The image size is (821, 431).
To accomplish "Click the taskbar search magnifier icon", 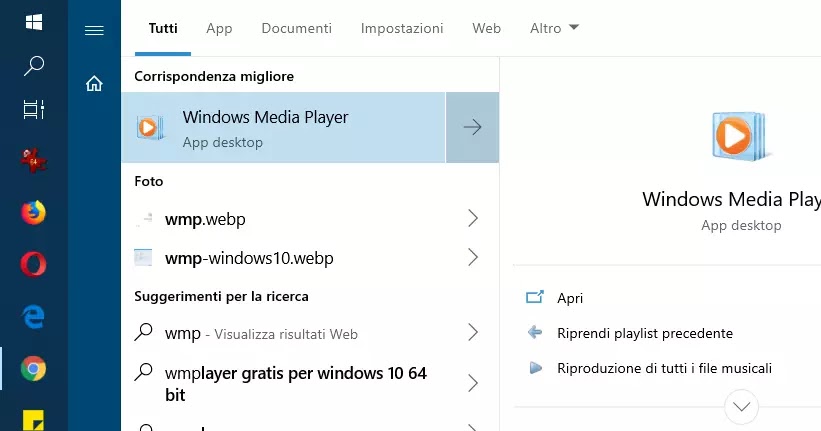I will point(34,66).
